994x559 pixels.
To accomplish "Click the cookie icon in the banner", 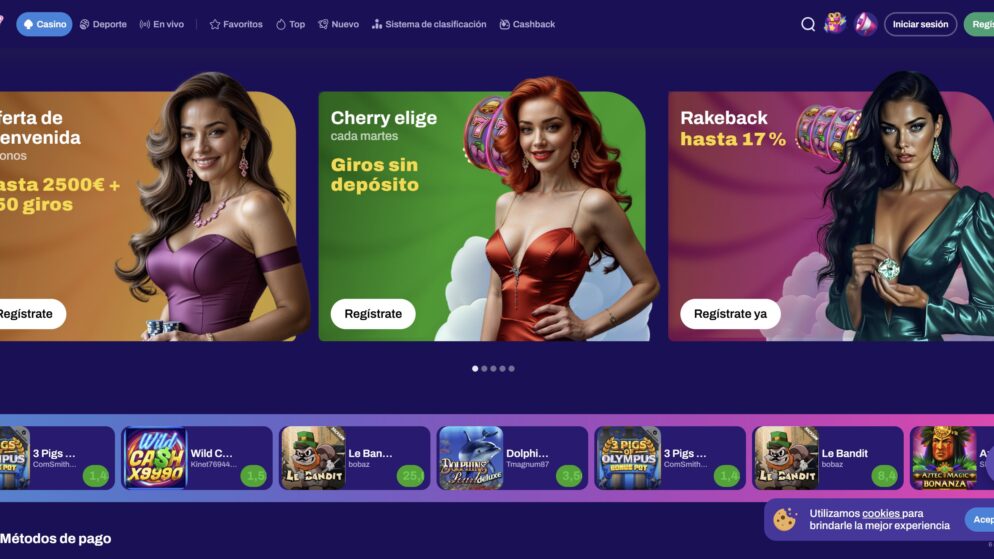I will click(784, 520).
